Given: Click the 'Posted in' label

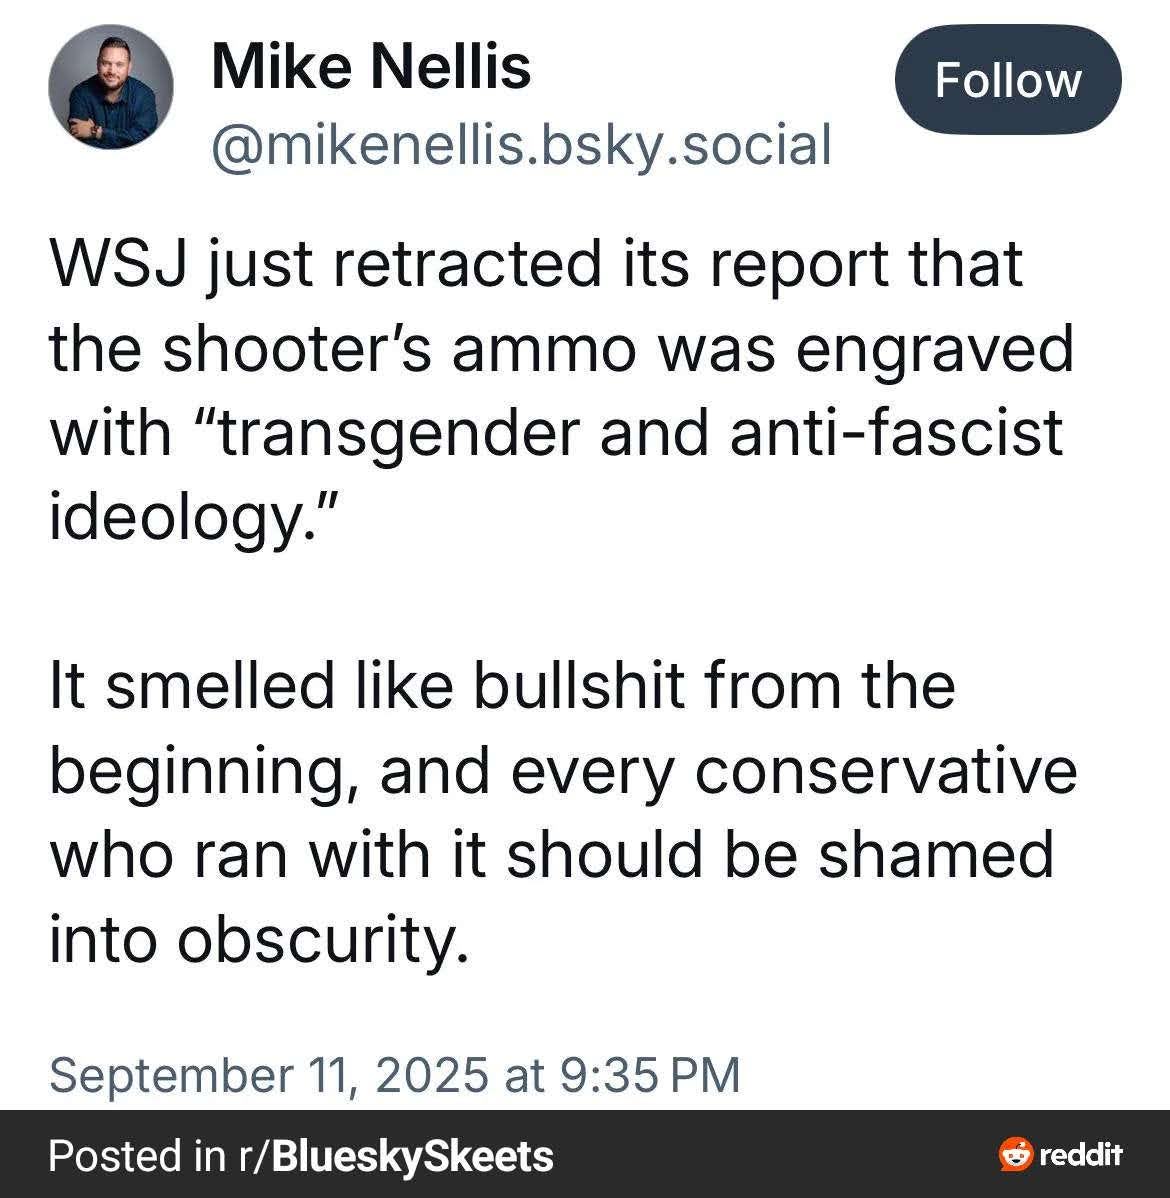Looking at the screenshot, I should point(138,1155).
